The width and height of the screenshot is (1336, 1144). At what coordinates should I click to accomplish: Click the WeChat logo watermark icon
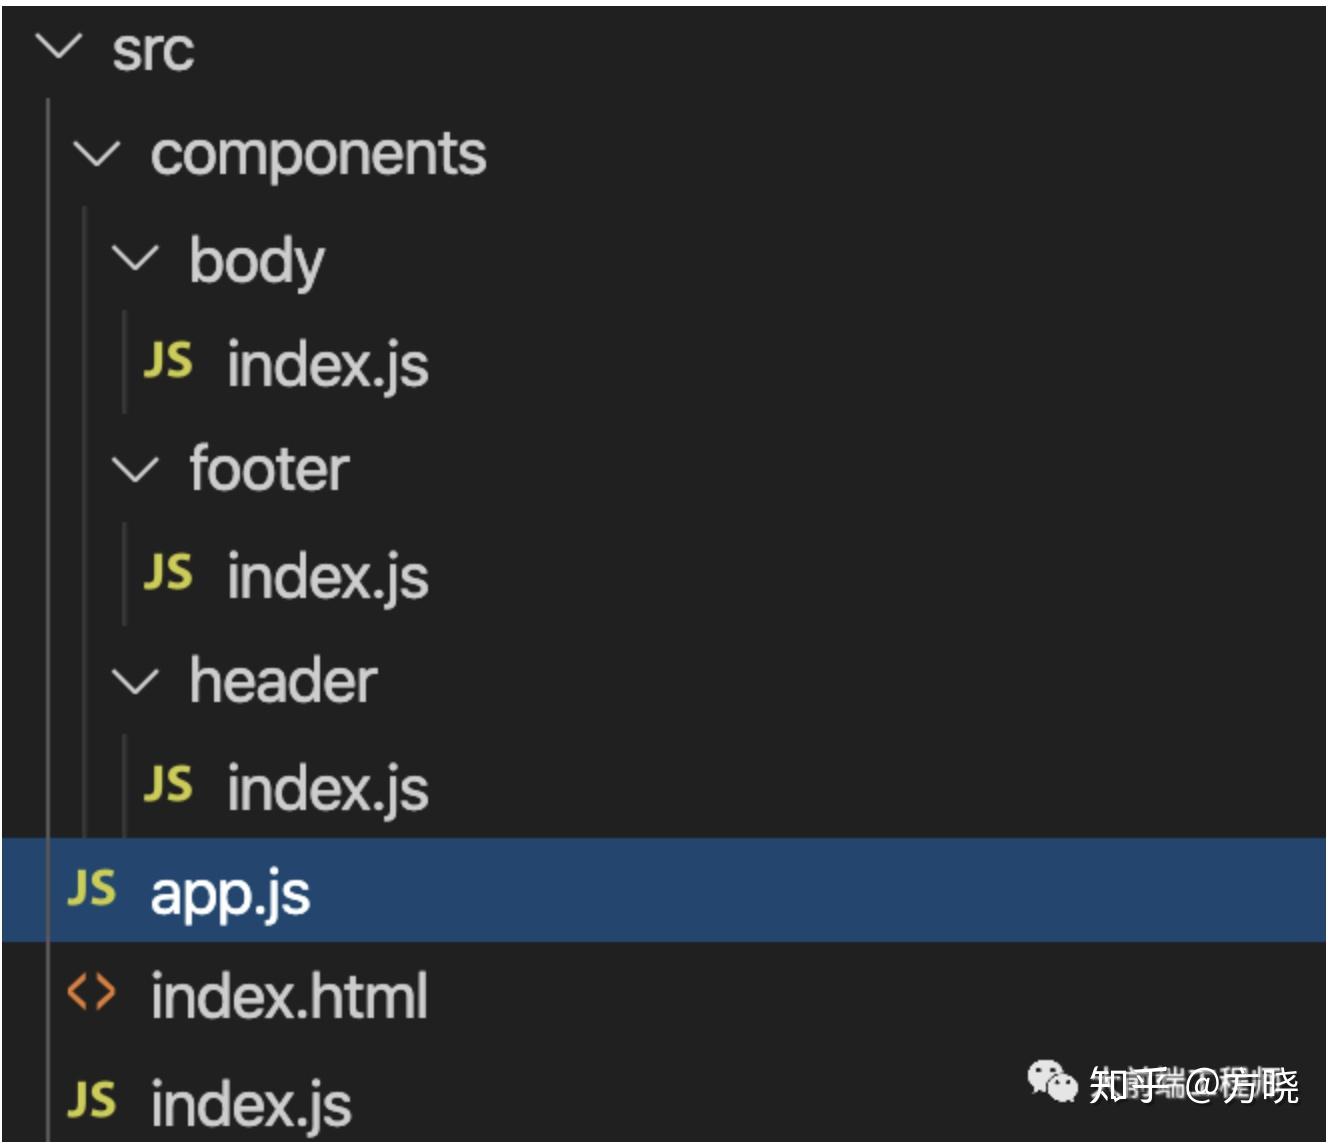(1052, 1082)
